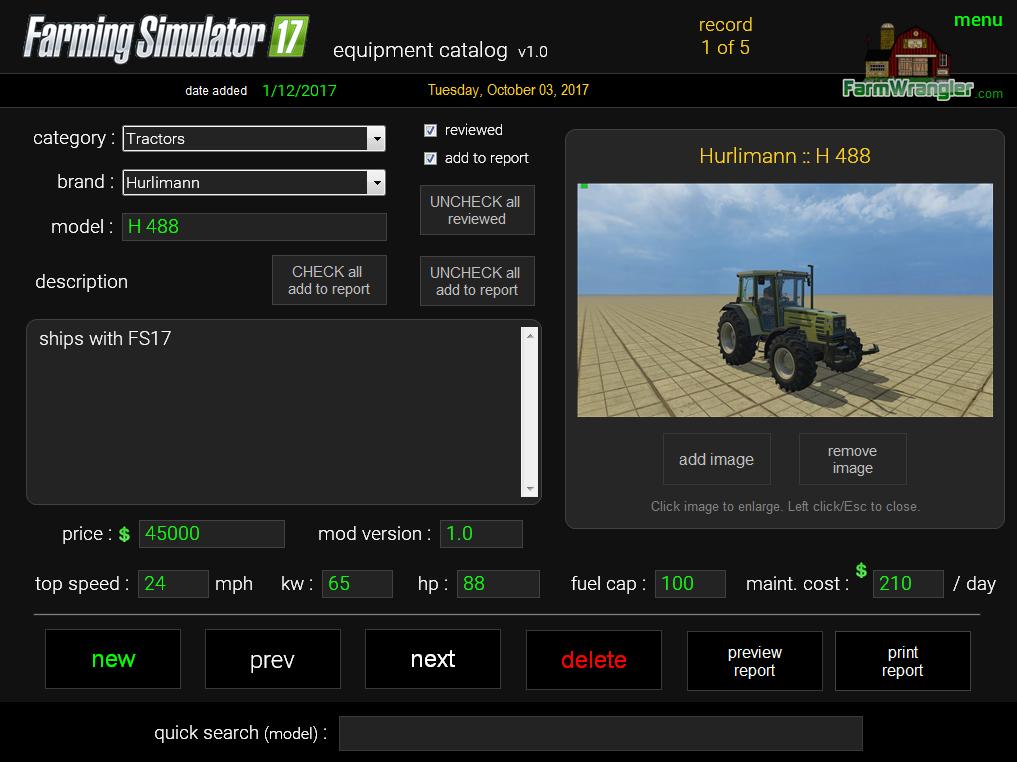This screenshot has height=762, width=1017.
Task: Click the quick search model field
Action: click(x=600, y=733)
